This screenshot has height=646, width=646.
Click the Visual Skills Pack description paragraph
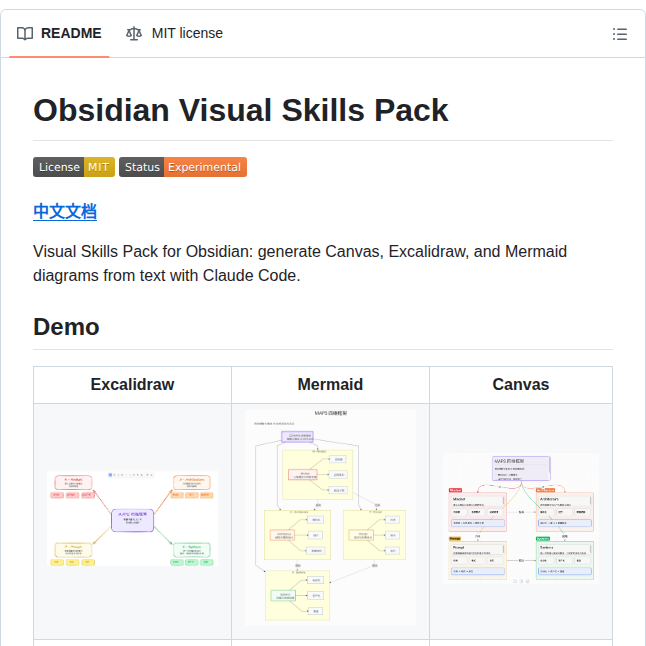[300, 263]
